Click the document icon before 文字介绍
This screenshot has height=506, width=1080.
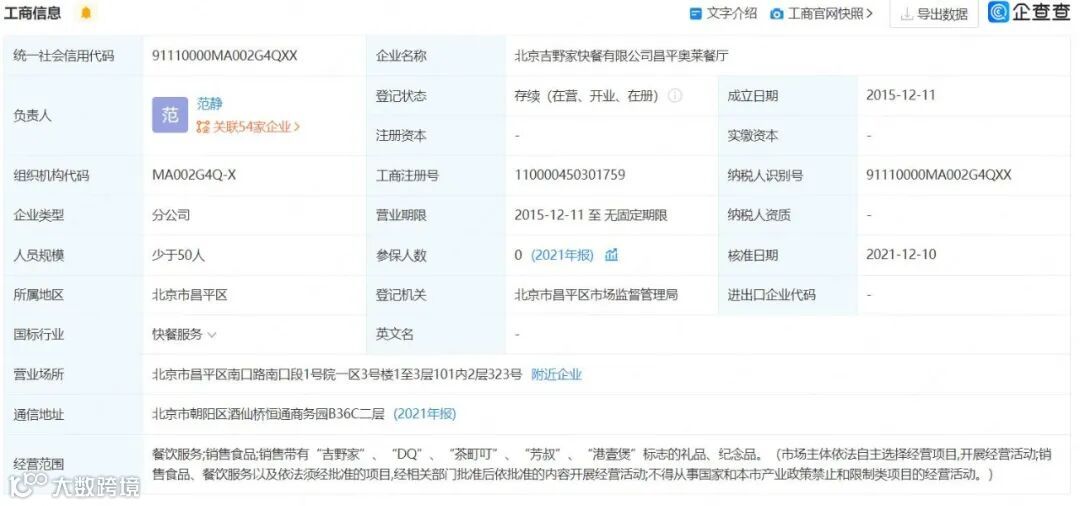click(696, 14)
